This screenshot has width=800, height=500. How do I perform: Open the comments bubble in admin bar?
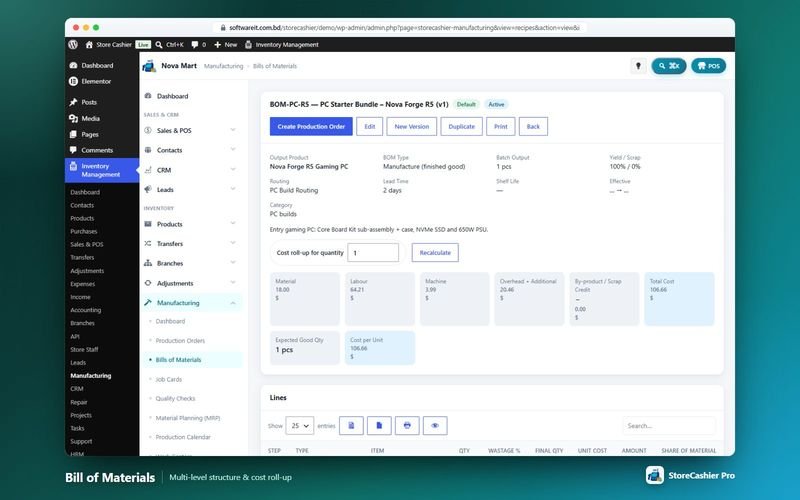[x=198, y=44]
